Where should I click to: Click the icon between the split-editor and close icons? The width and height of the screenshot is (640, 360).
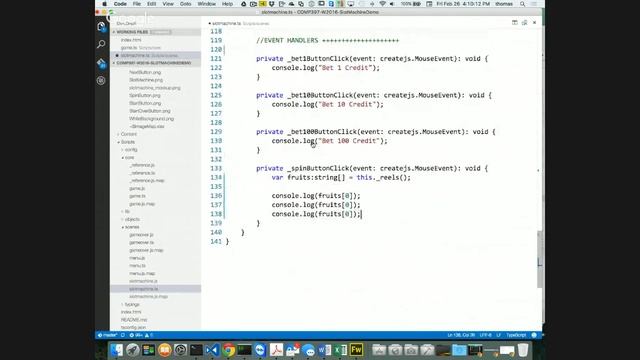tap(524, 23)
